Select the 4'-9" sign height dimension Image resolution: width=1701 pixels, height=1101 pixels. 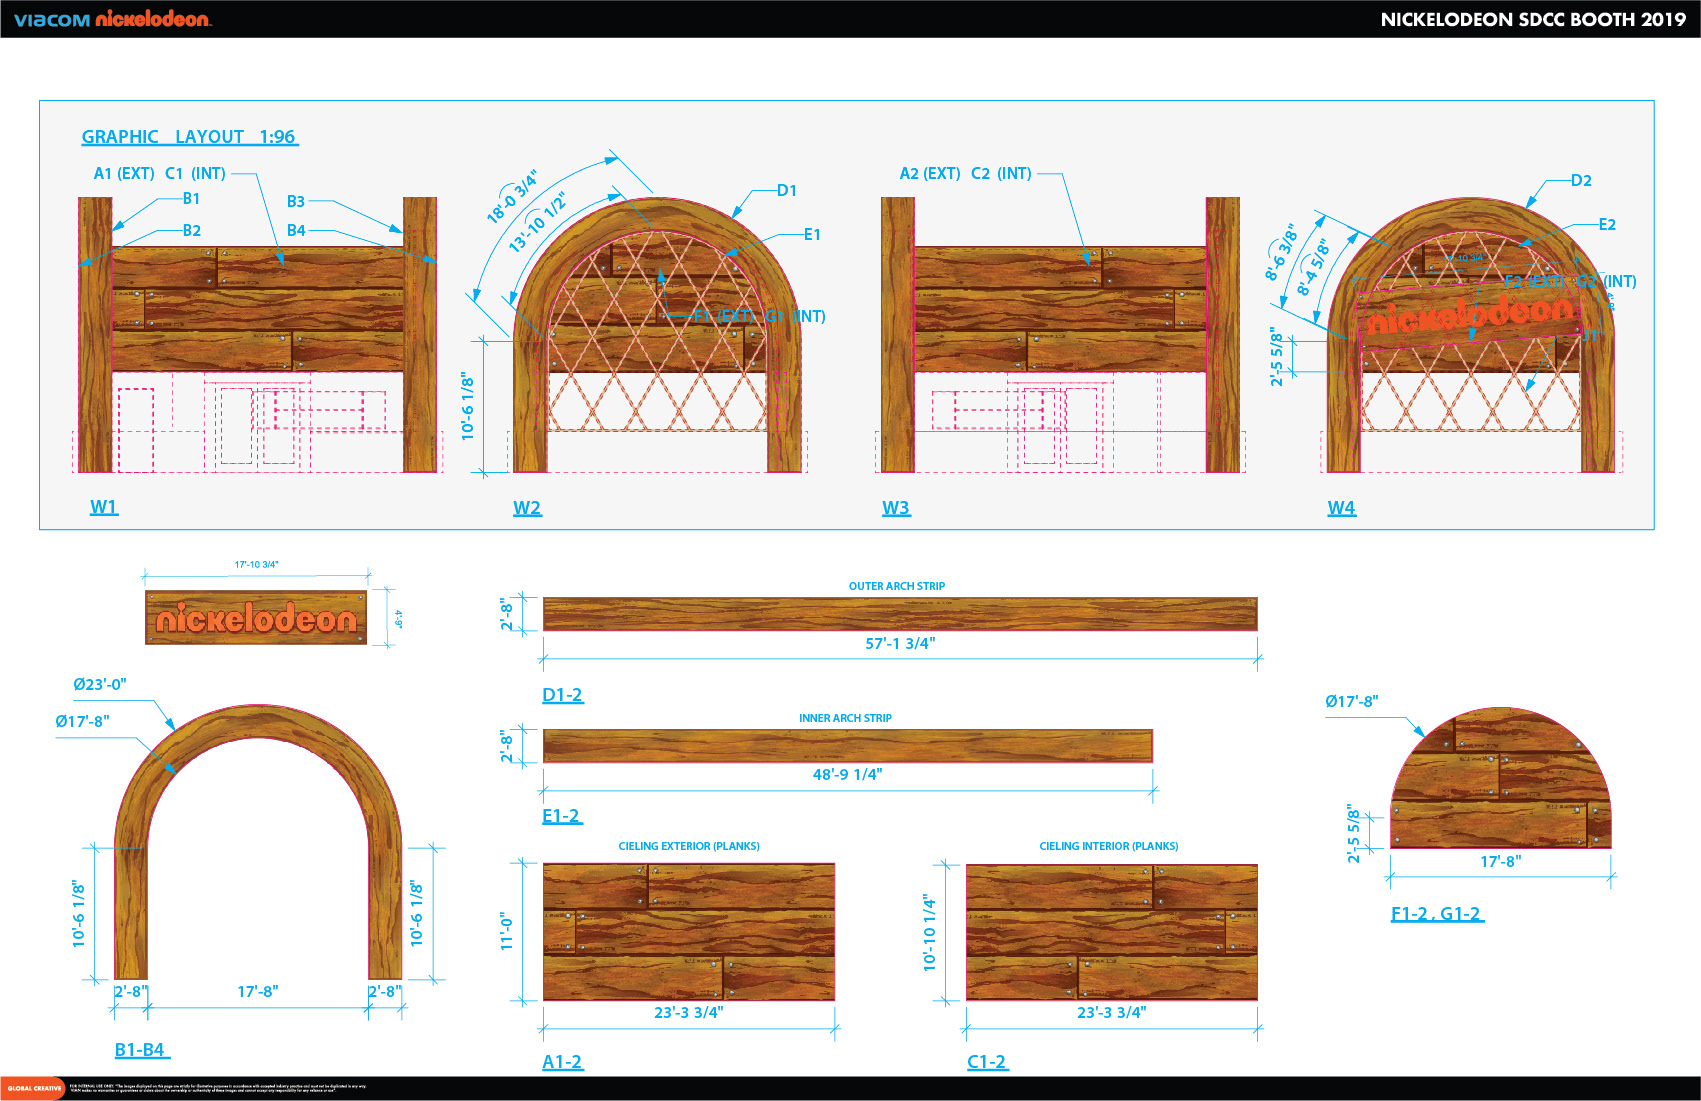[398, 619]
